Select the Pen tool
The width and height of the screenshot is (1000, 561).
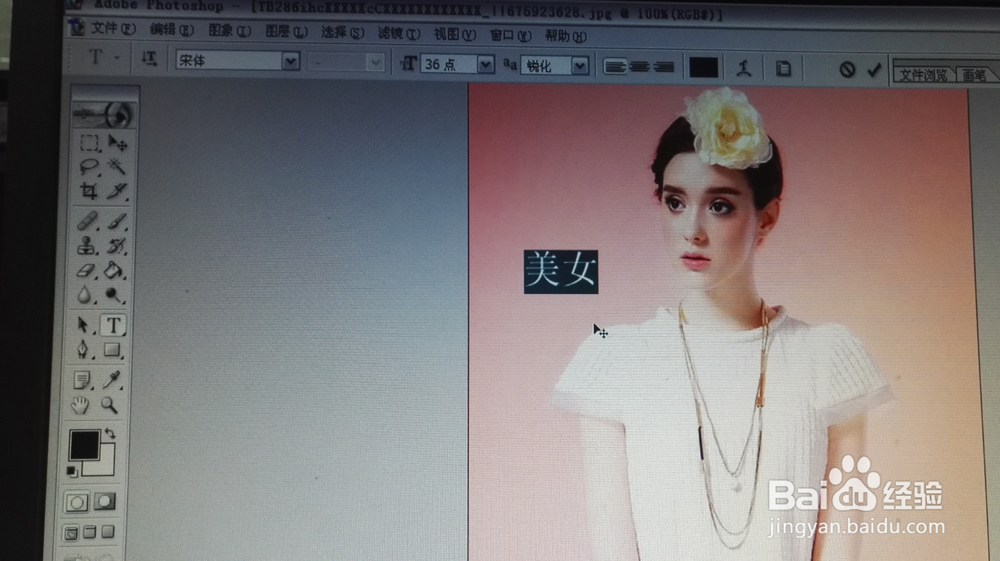tap(83, 350)
